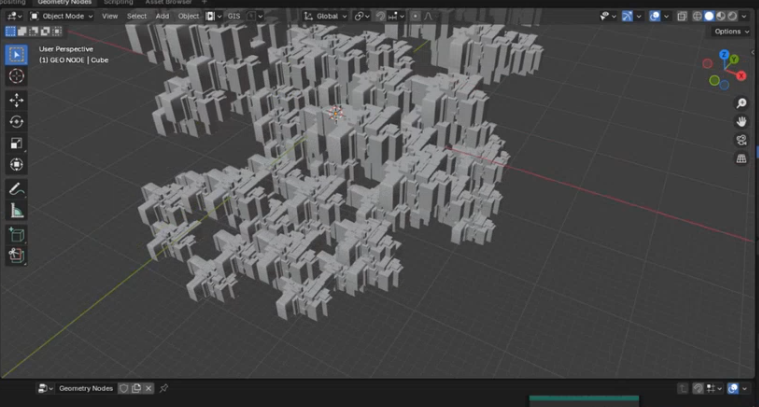Viewport: 759px width, 407px height.
Task: Pick the Add Cube tool
Action: click(x=16, y=235)
